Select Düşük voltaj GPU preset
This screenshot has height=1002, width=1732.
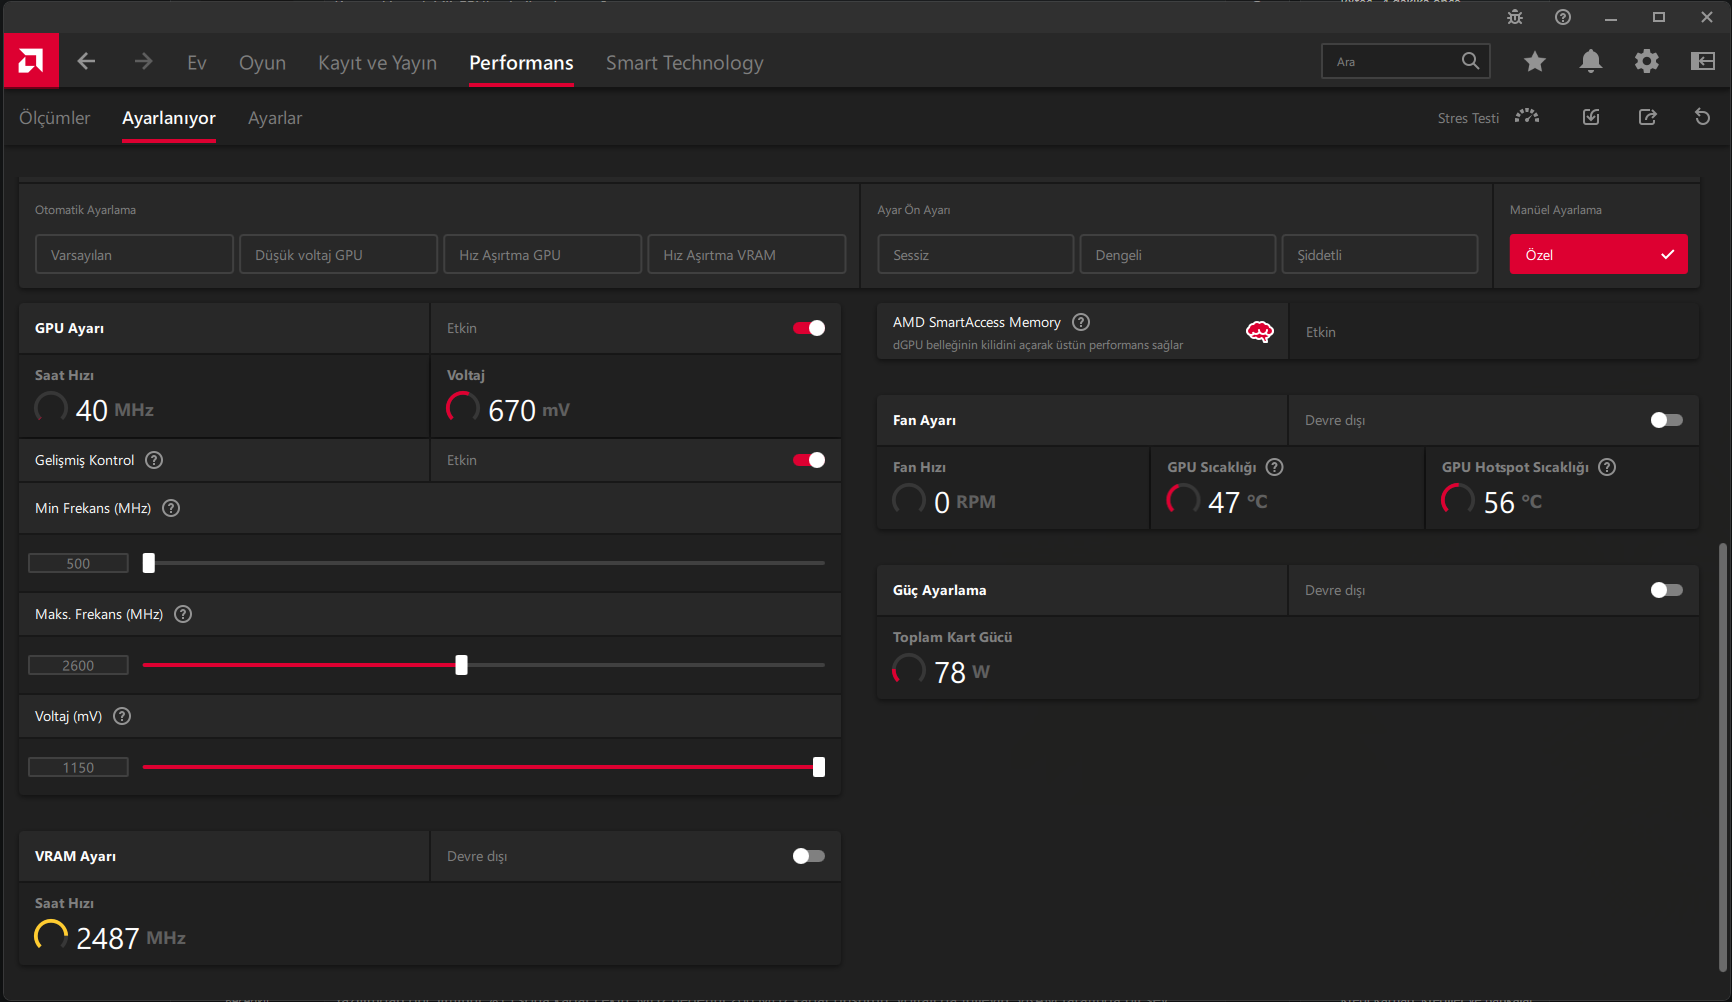(338, 255)
